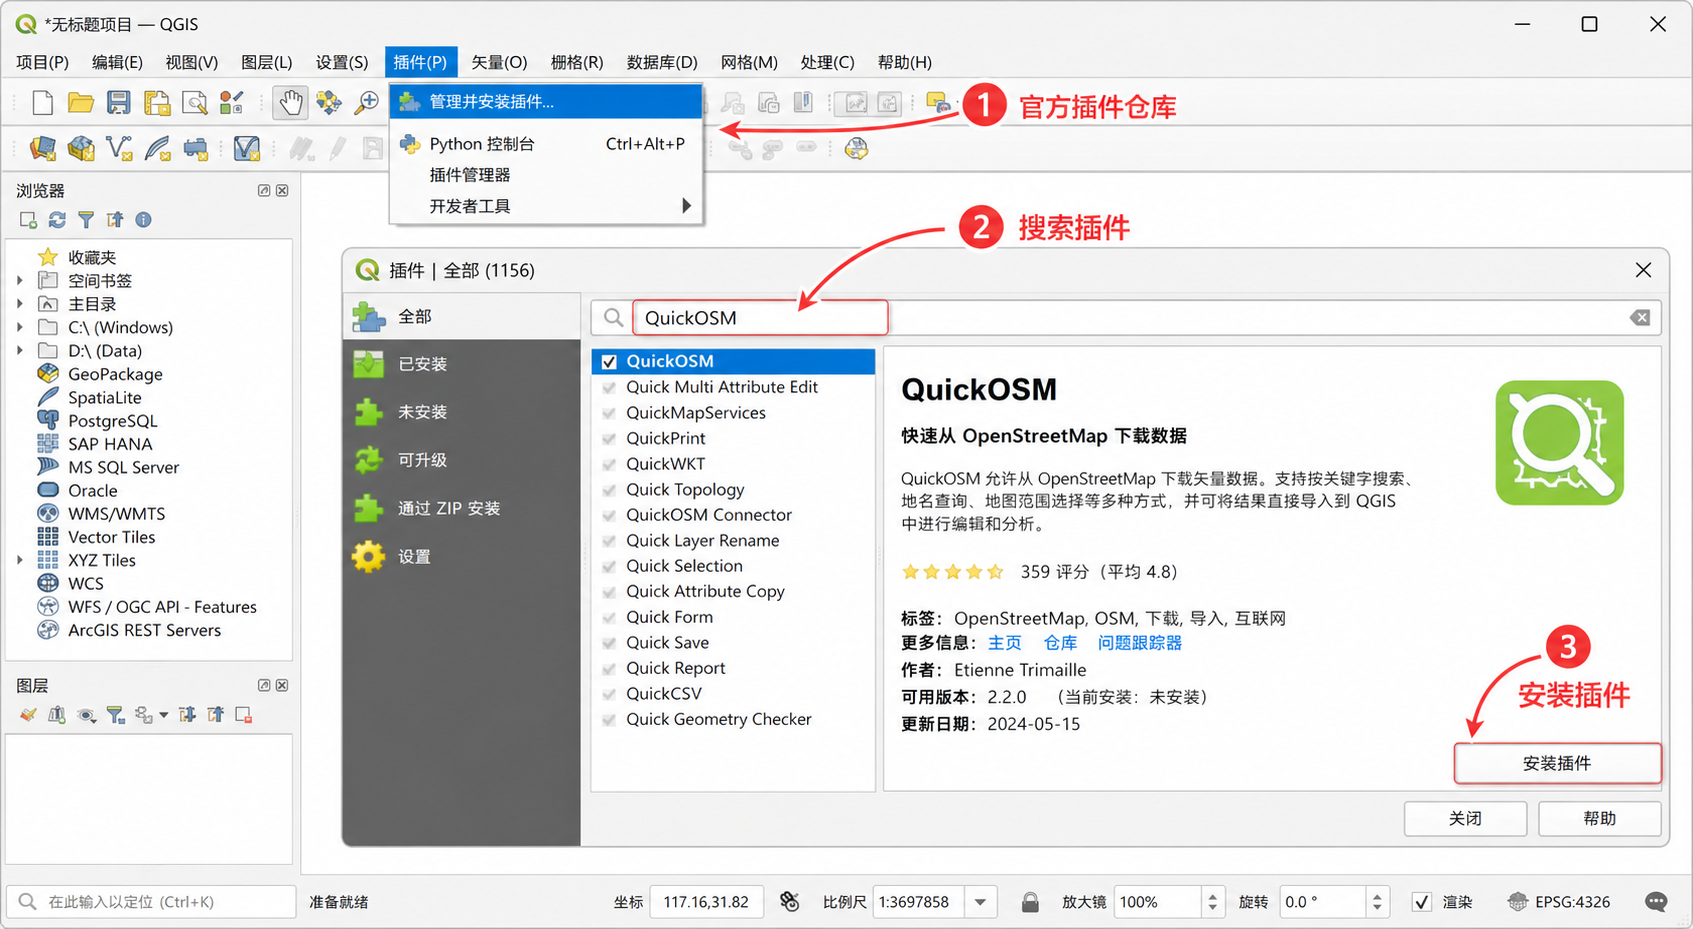Click the 安装插件 button
Screen dimensions: 1693x929
(1557, 763)
